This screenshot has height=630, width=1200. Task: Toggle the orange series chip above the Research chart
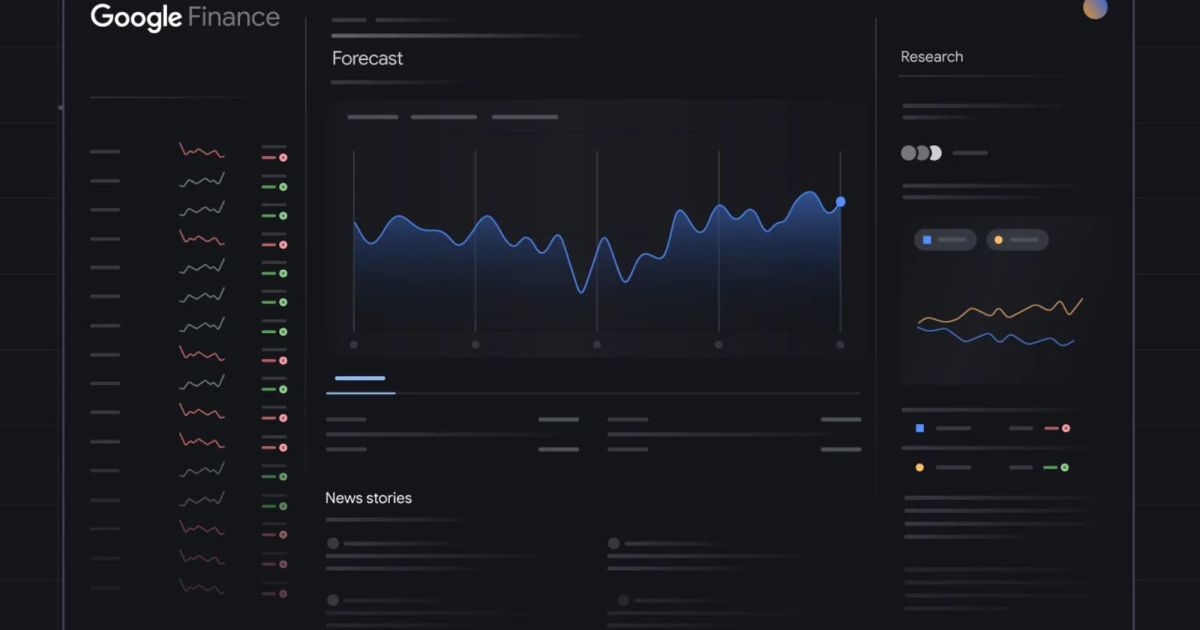coord(1017,240)
